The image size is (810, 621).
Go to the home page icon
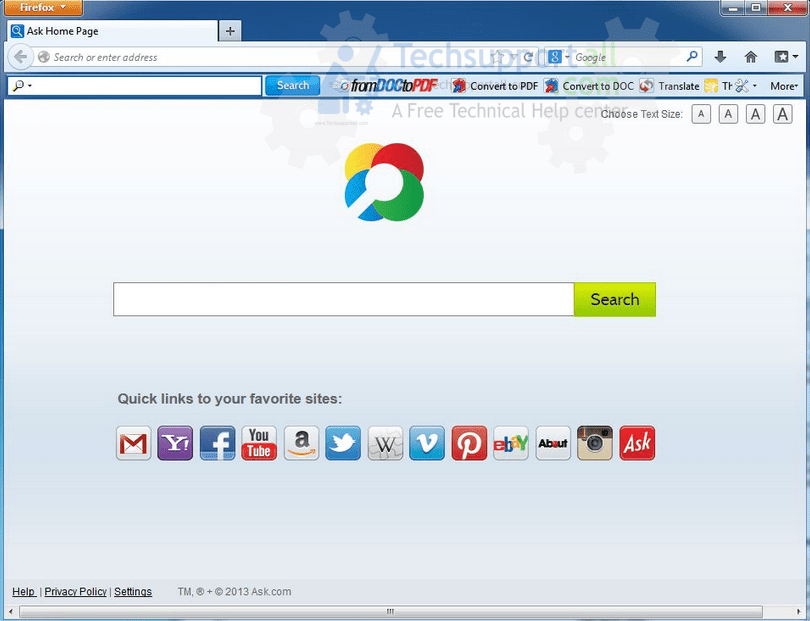click(x=751, y=57)
